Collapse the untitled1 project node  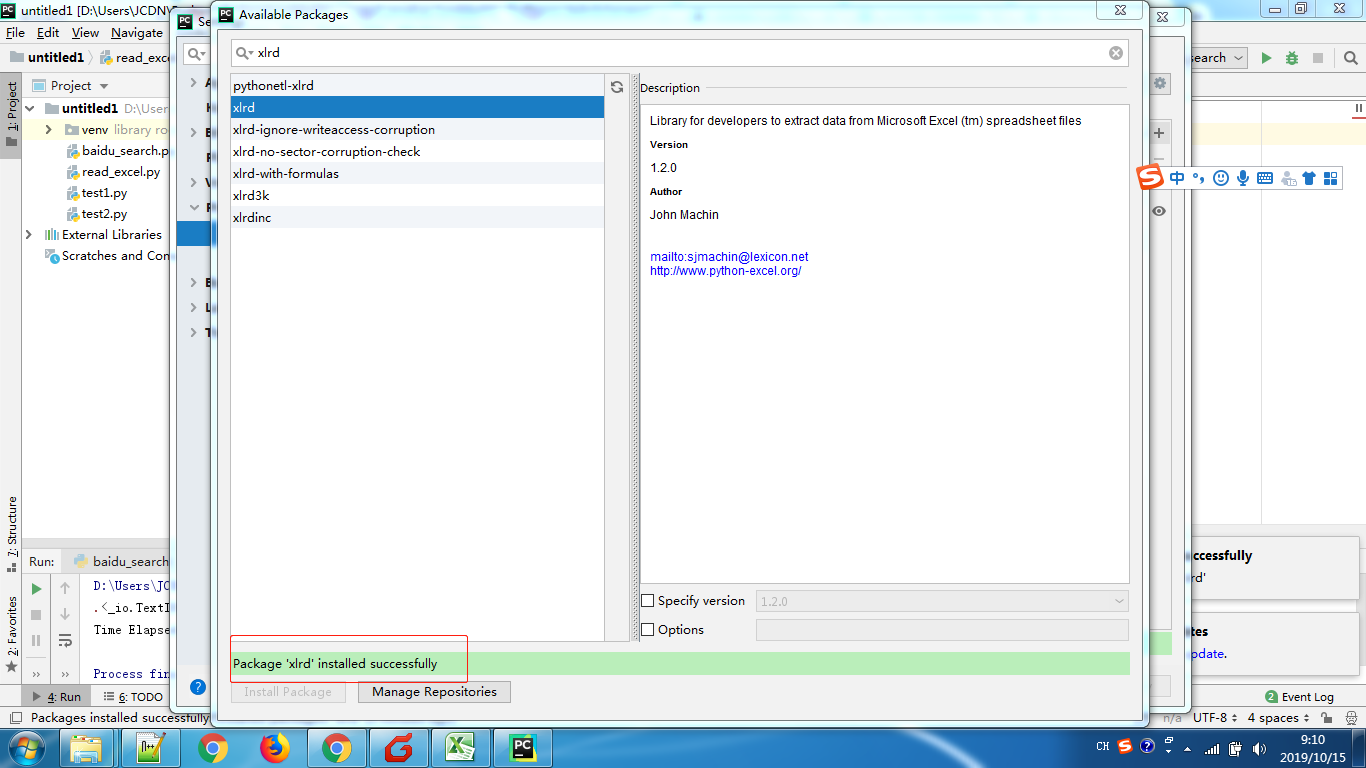point(30,108)
